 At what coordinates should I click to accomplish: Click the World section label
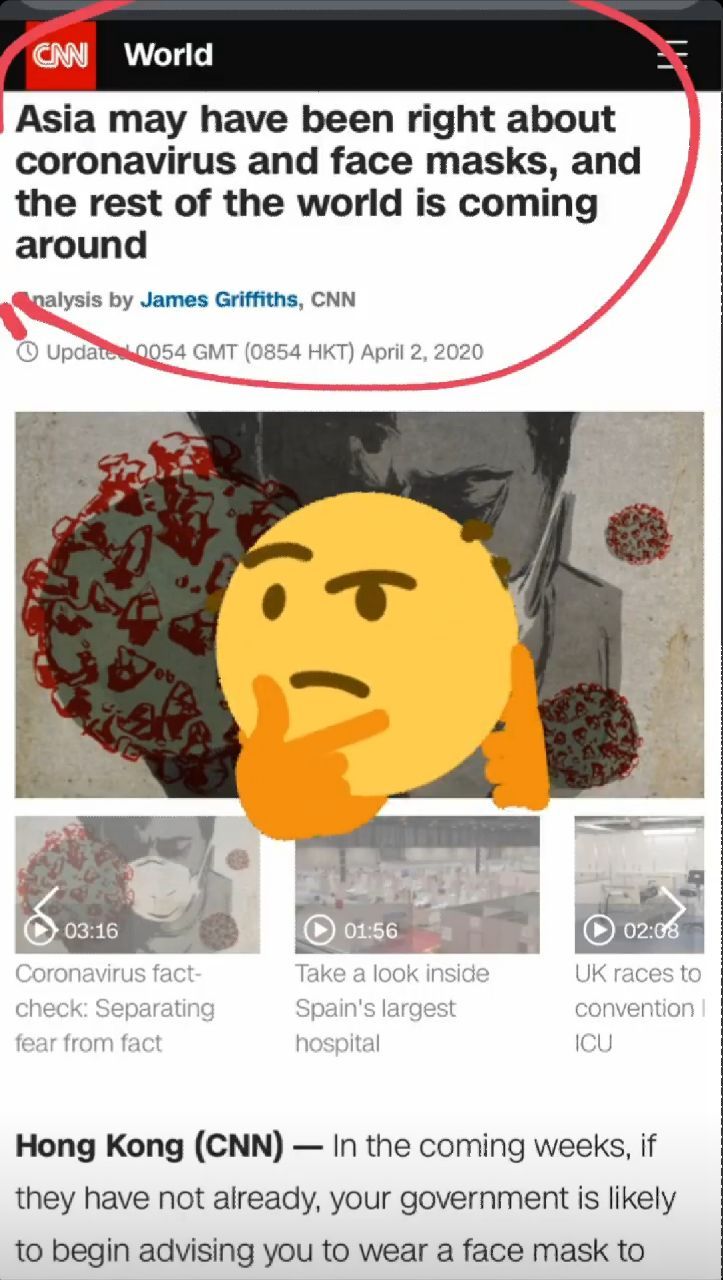[x=168, y=54]
